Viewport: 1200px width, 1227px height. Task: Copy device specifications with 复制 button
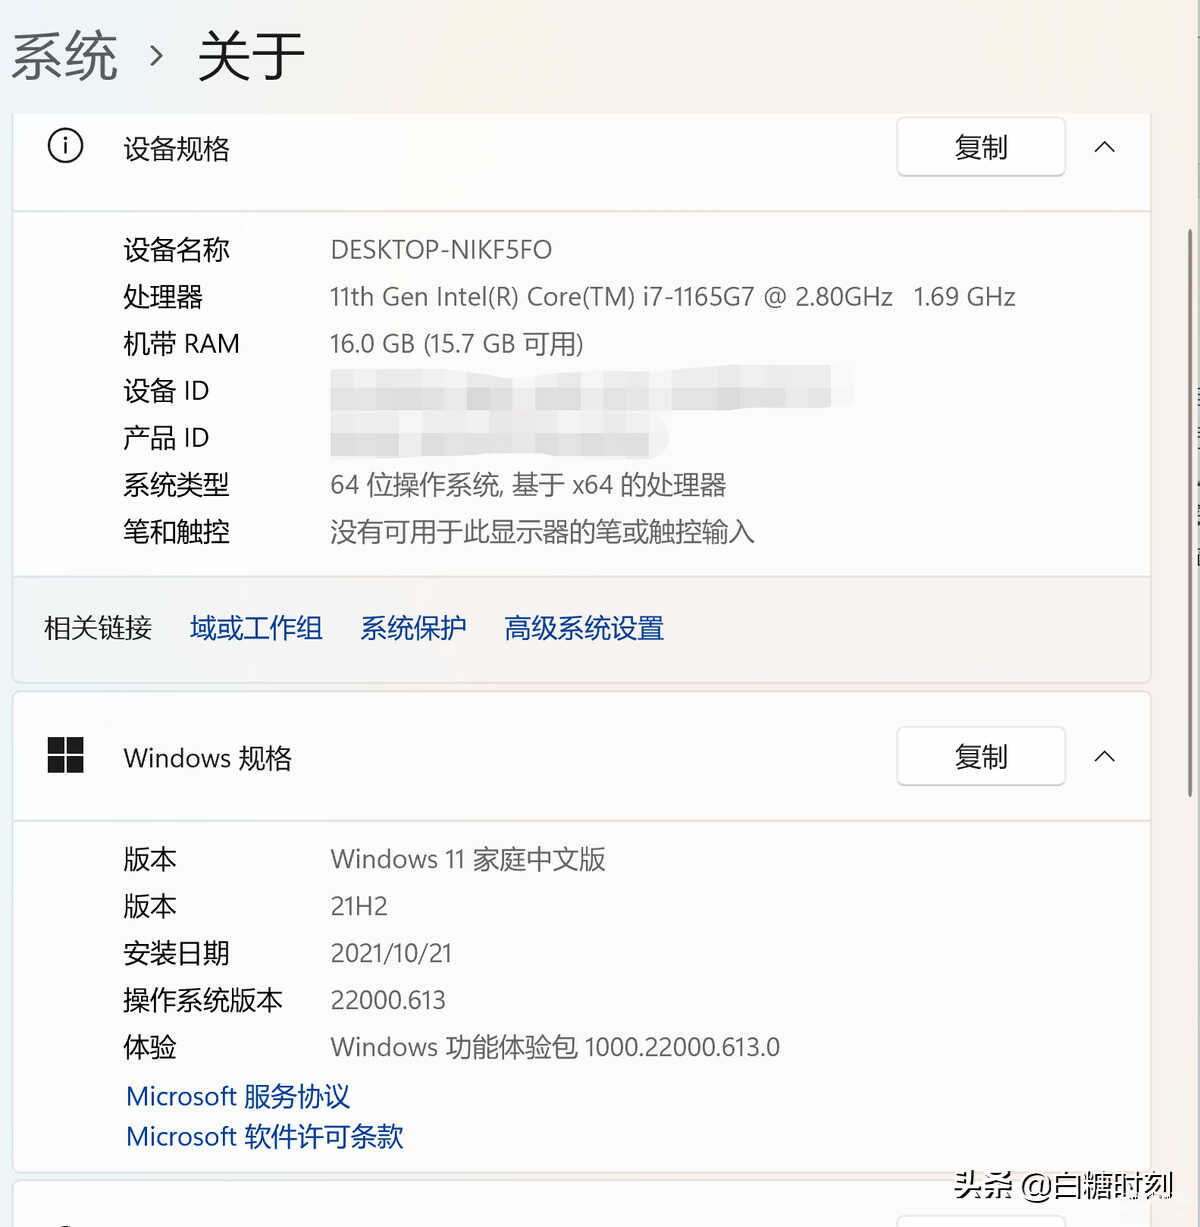pyautogui.click(x=981, y=147)
